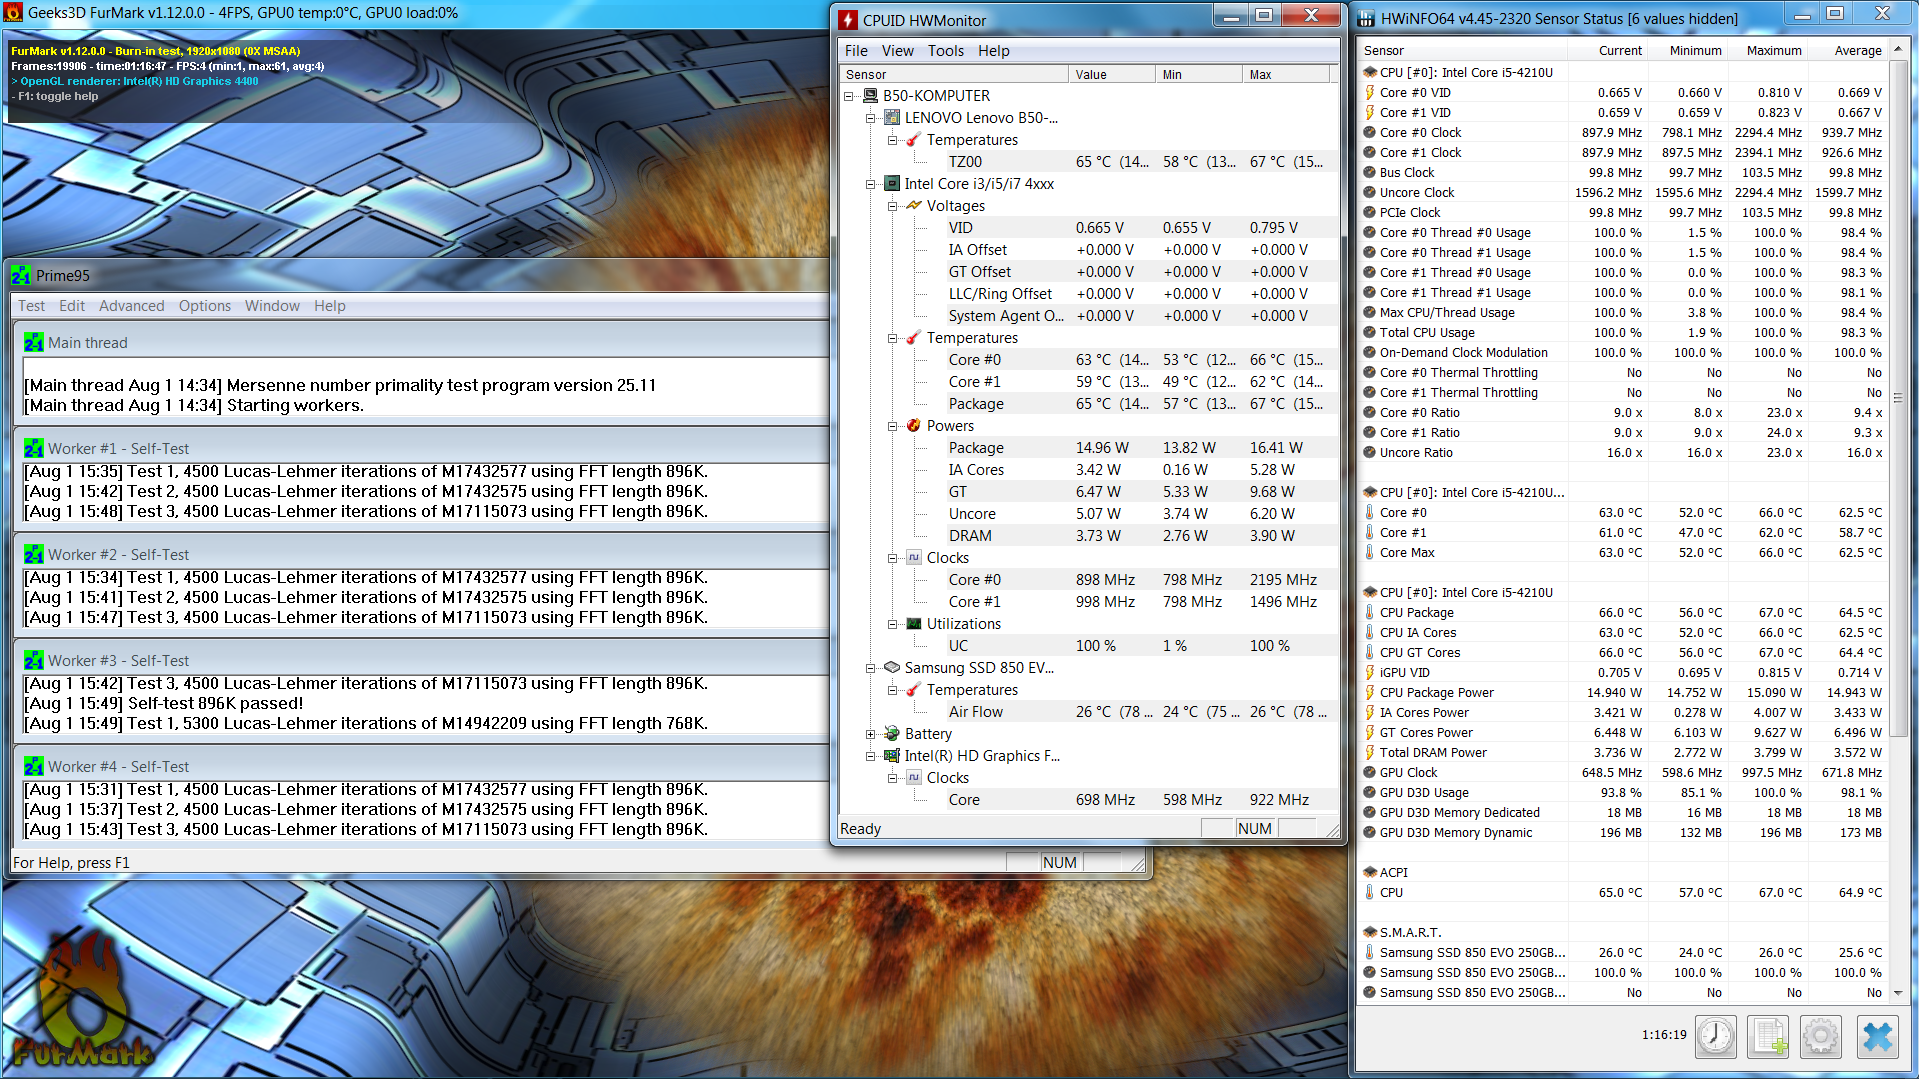
Task: Select the Total DRAM Power row in HWiNFO64
Action: 1623,753
